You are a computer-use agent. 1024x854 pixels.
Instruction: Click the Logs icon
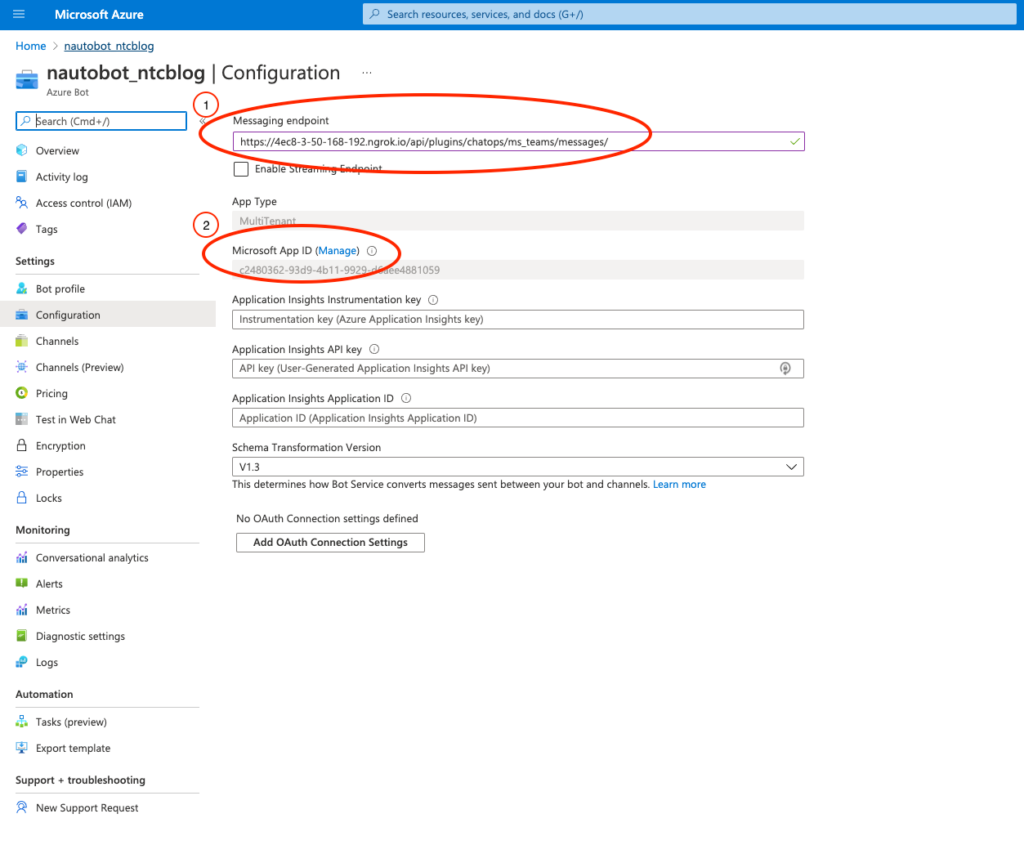(x=22, y=662)
